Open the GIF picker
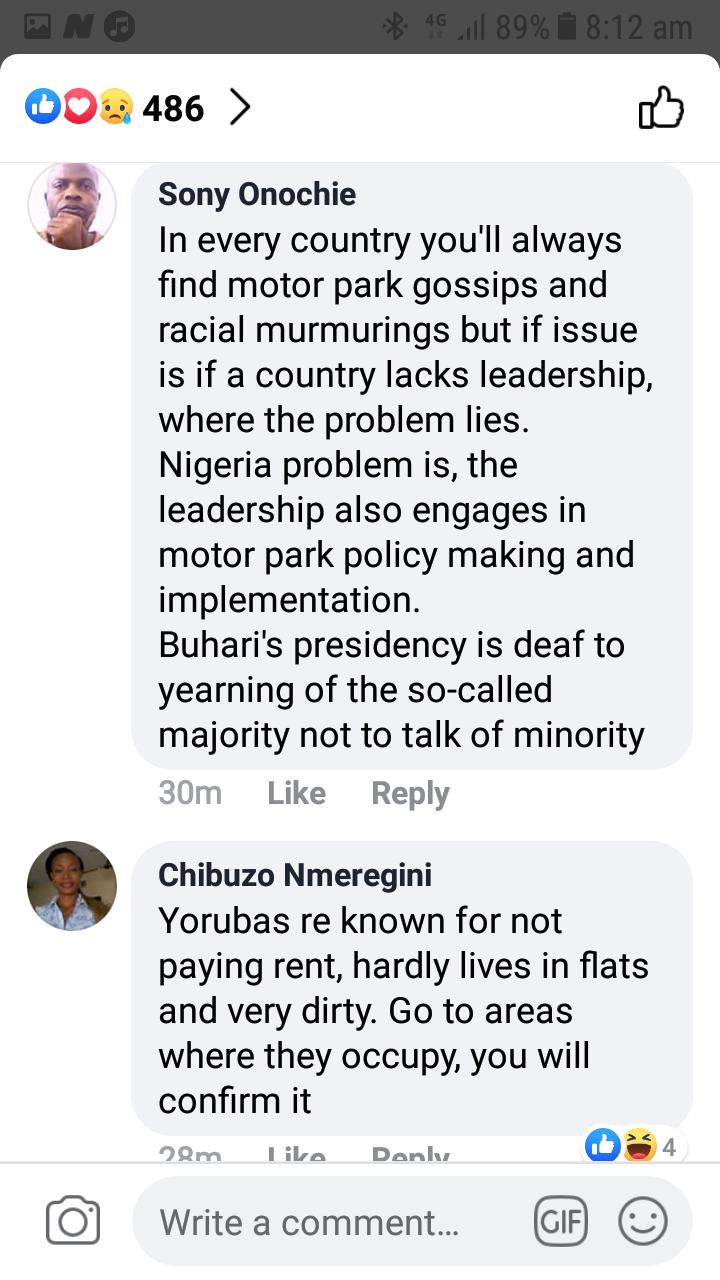Viewport: 720px width, 1280px height. click(561, 1221)
